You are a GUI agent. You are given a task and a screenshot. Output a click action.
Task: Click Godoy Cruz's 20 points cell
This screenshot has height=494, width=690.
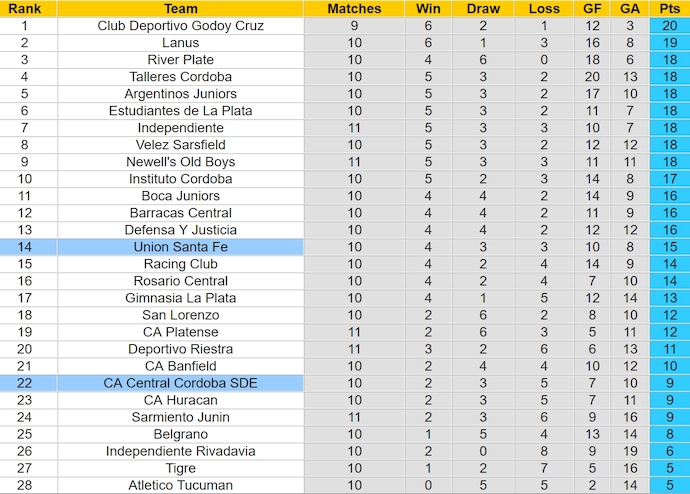pos(669,26)
